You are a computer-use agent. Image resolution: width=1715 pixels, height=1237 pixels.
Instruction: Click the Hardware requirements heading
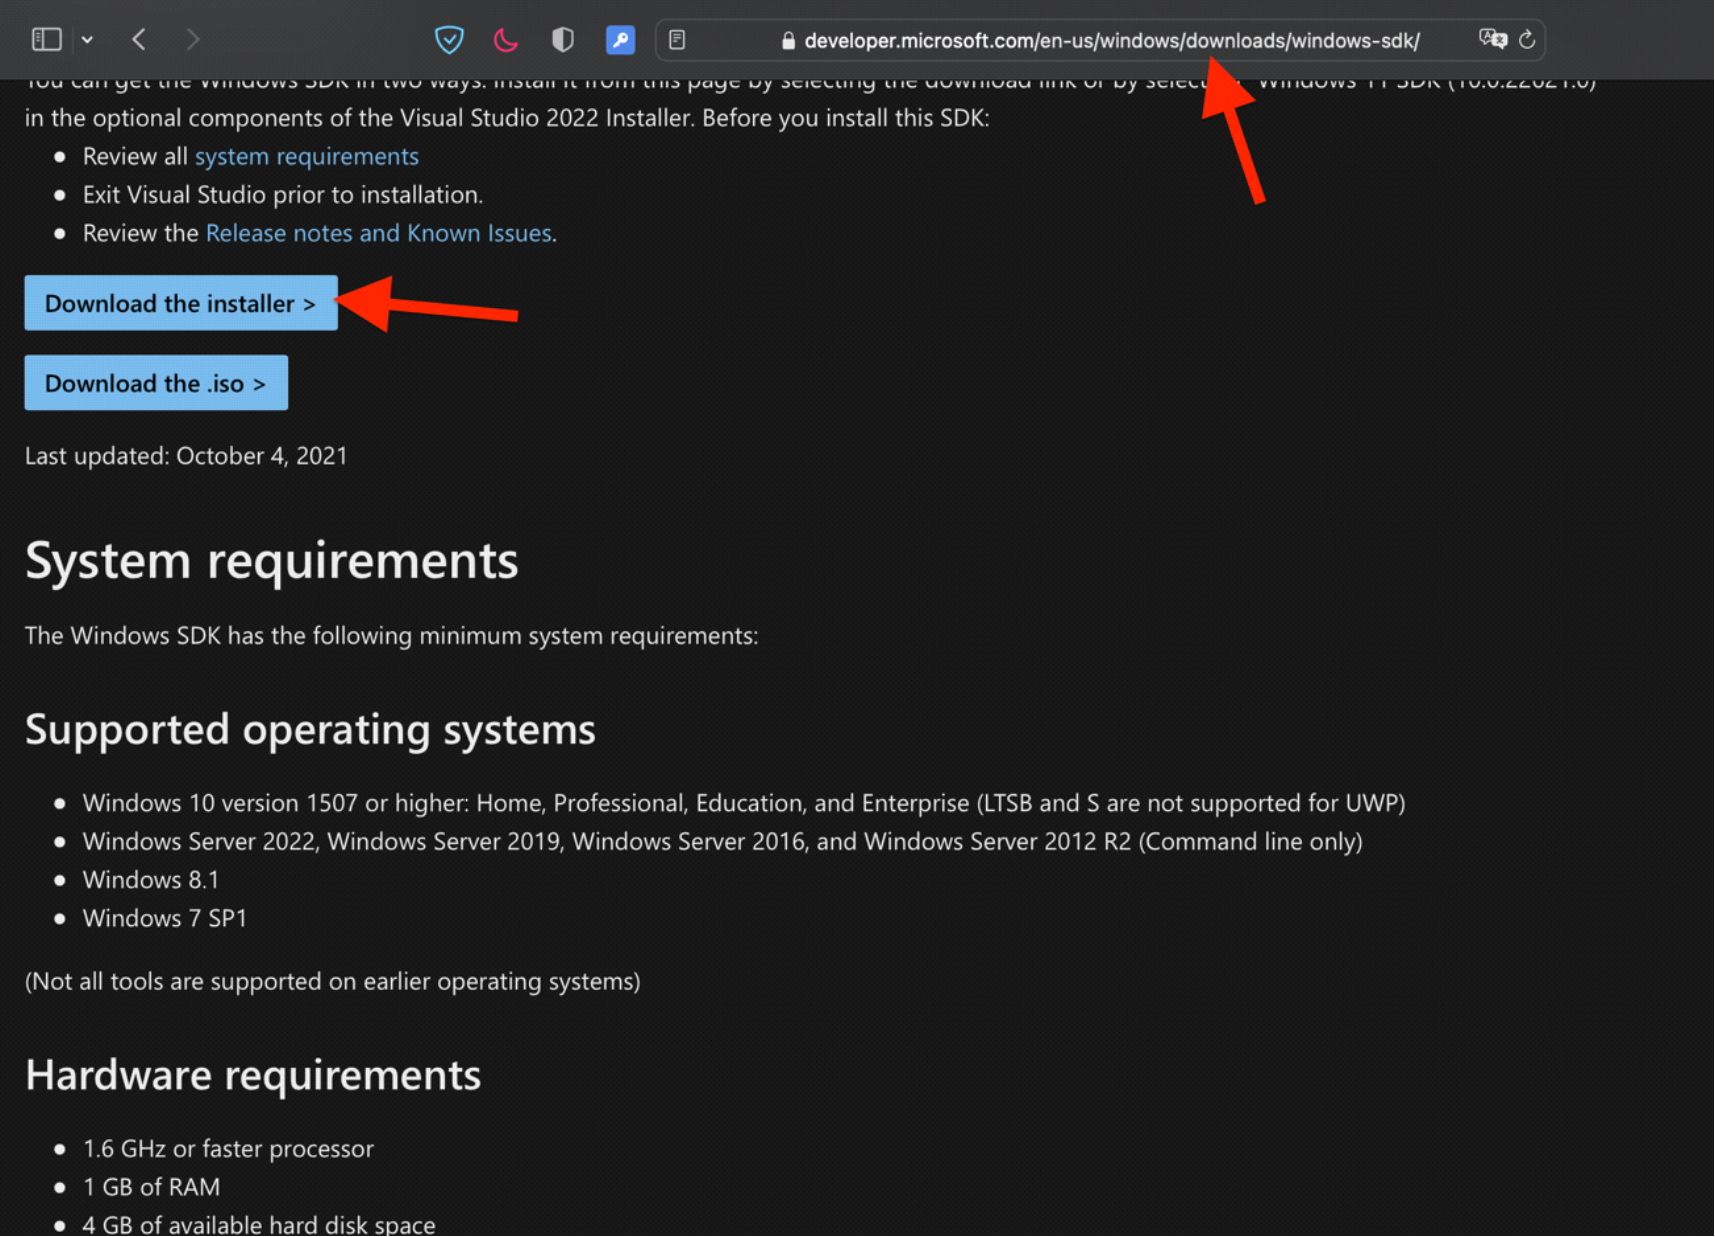pyautogui.click(x=253, y=1075)
